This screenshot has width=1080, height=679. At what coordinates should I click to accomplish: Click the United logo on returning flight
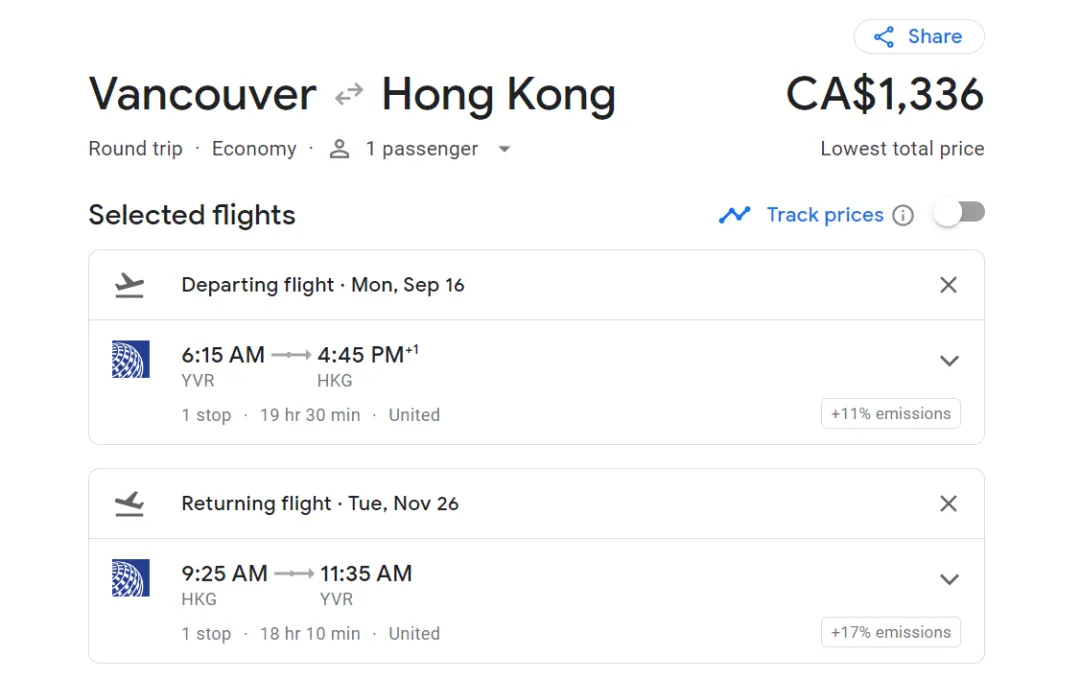(131, 577)
